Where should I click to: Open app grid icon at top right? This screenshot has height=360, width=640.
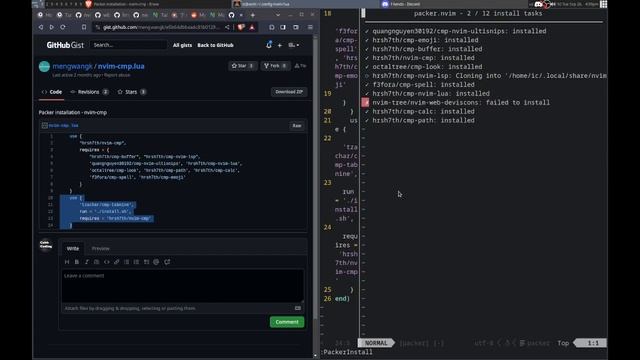tap(603, 4)
